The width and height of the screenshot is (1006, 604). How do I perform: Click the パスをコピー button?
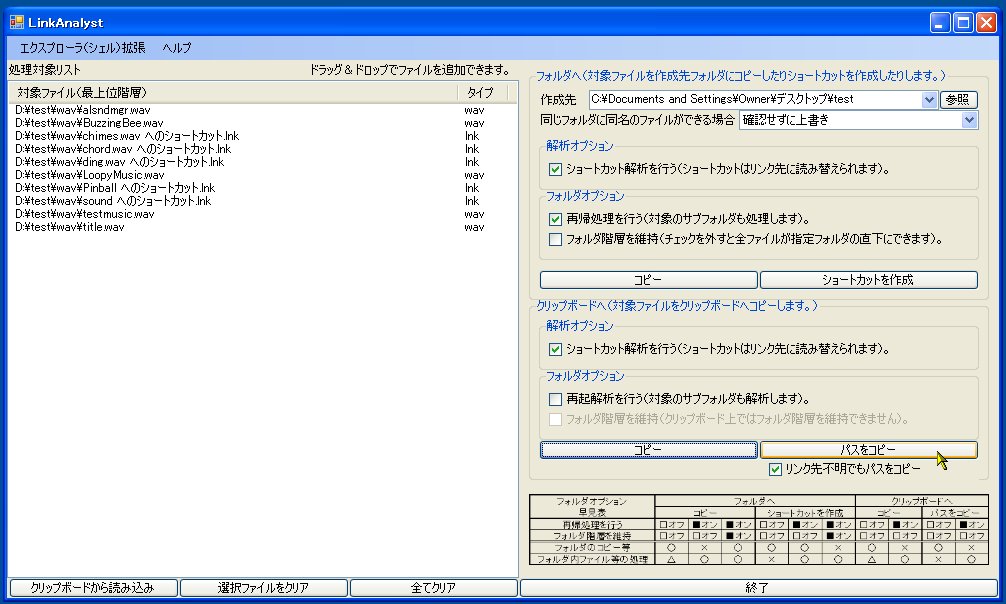pos(869,450)
